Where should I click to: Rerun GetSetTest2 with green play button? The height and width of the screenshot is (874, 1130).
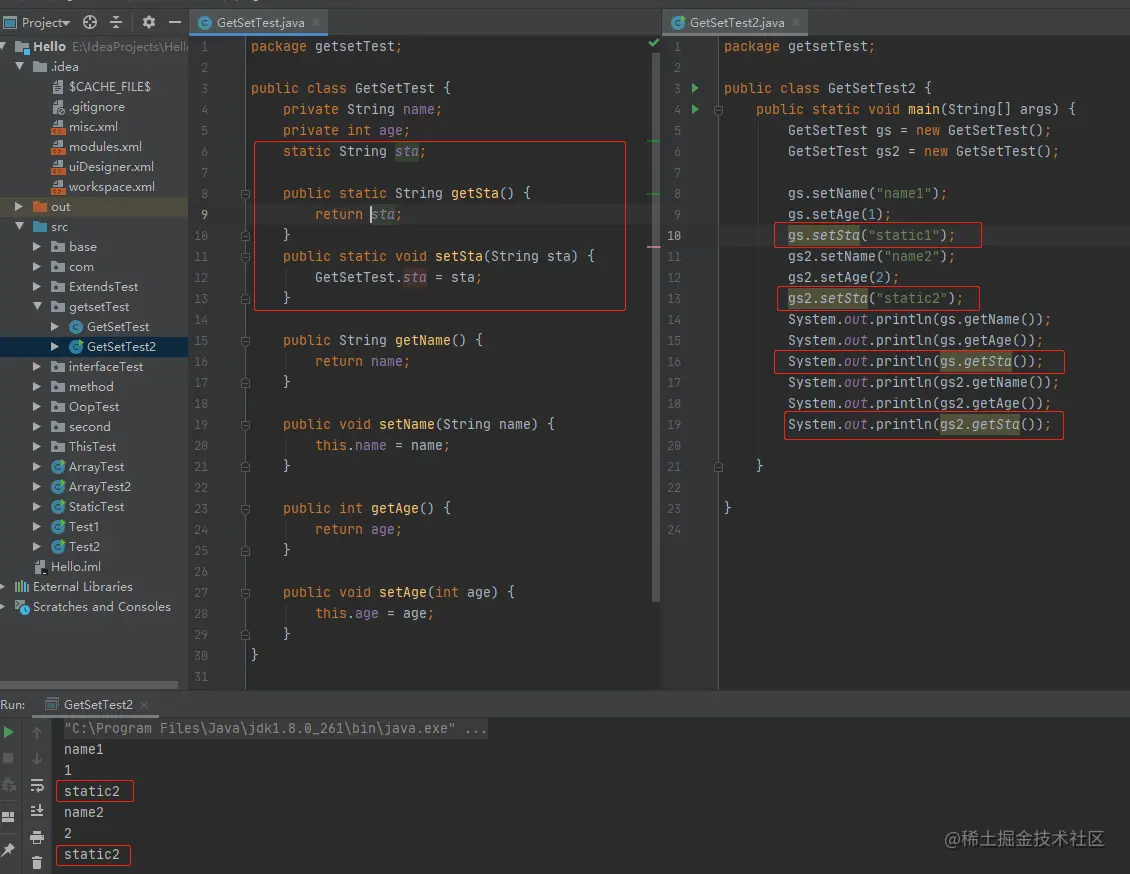coord(9,733)
